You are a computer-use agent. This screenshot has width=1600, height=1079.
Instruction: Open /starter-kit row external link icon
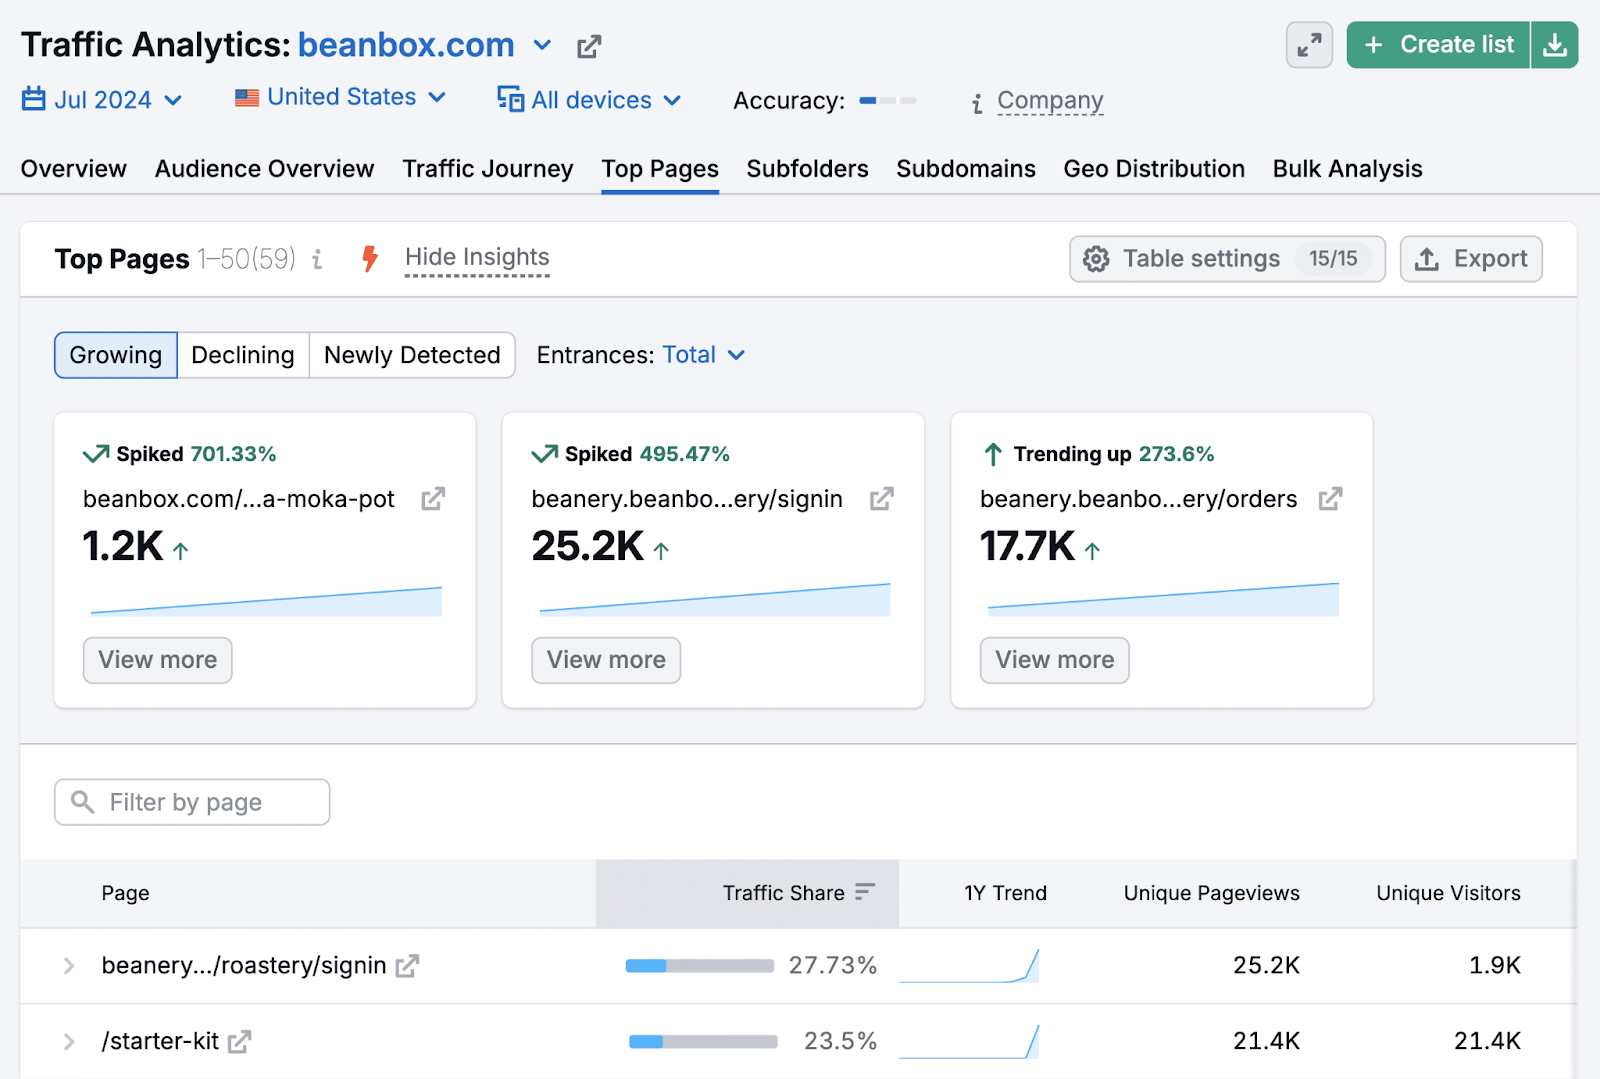tap(239, 1042)
